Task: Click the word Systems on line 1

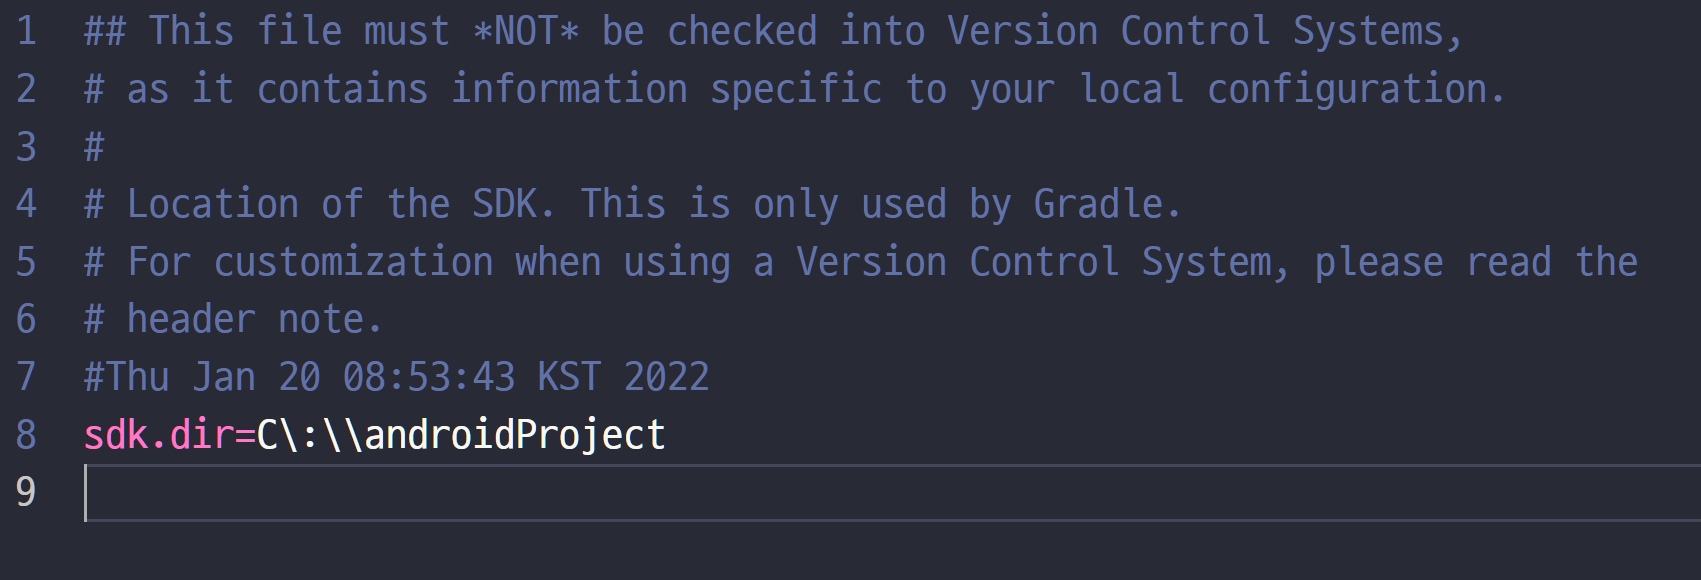Action: click(x=1368, y=32)
